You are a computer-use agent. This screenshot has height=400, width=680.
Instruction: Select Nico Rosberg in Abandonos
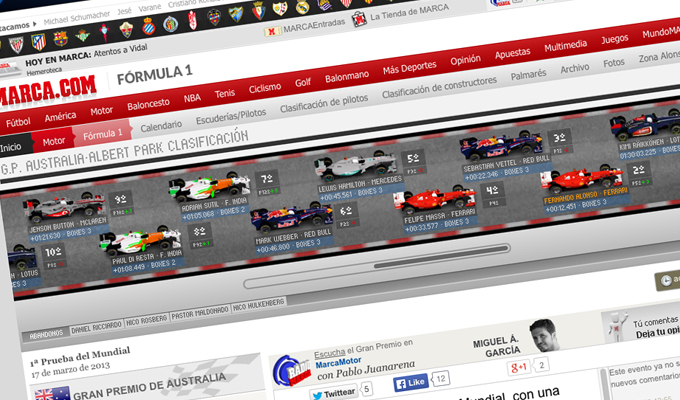(146, 321)
